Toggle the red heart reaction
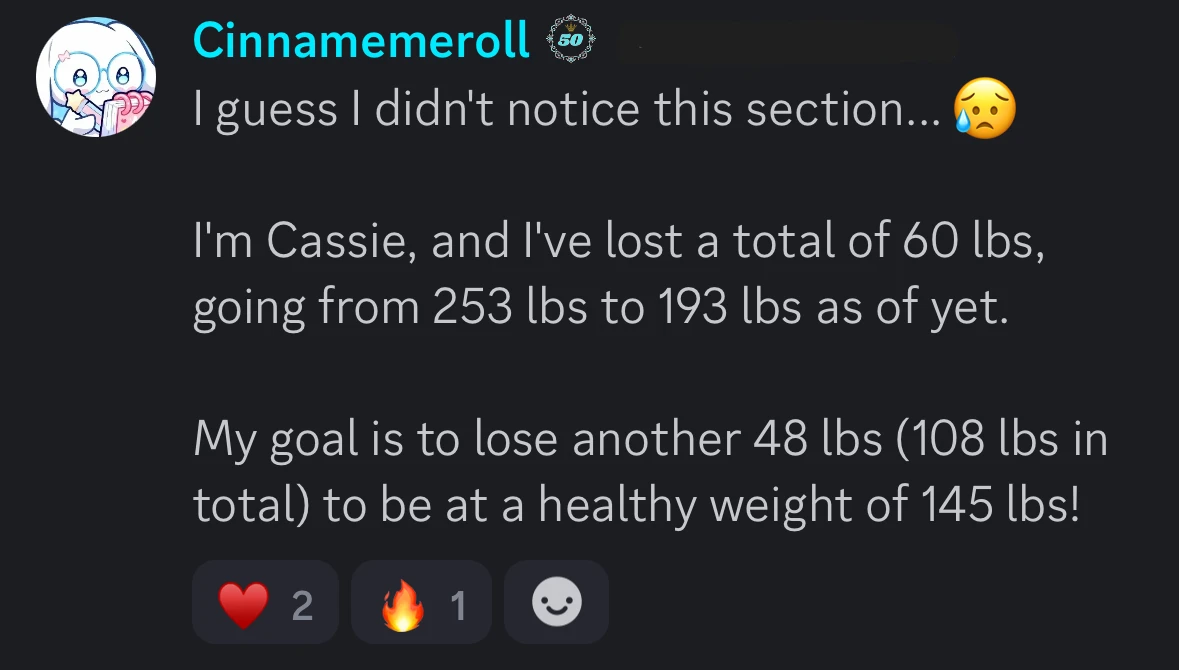Image resolution: width=1179 pixels, height=670 pixels. click(265, 603)
